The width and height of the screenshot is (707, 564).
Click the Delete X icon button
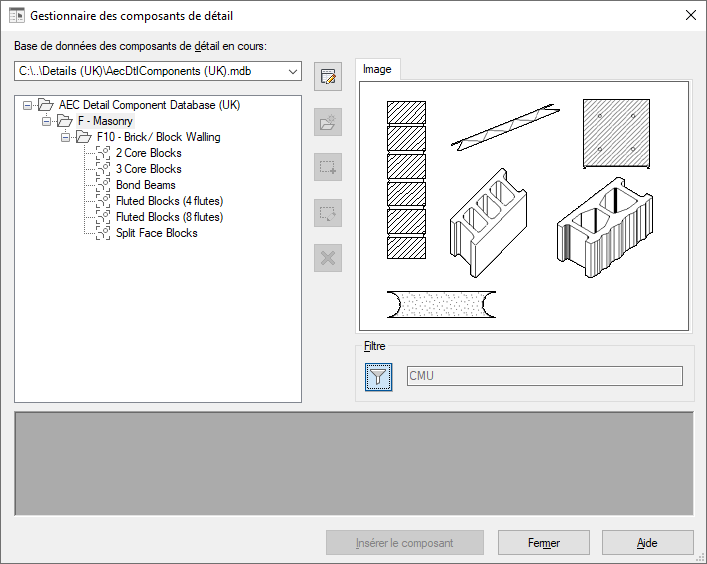point(328,258)
